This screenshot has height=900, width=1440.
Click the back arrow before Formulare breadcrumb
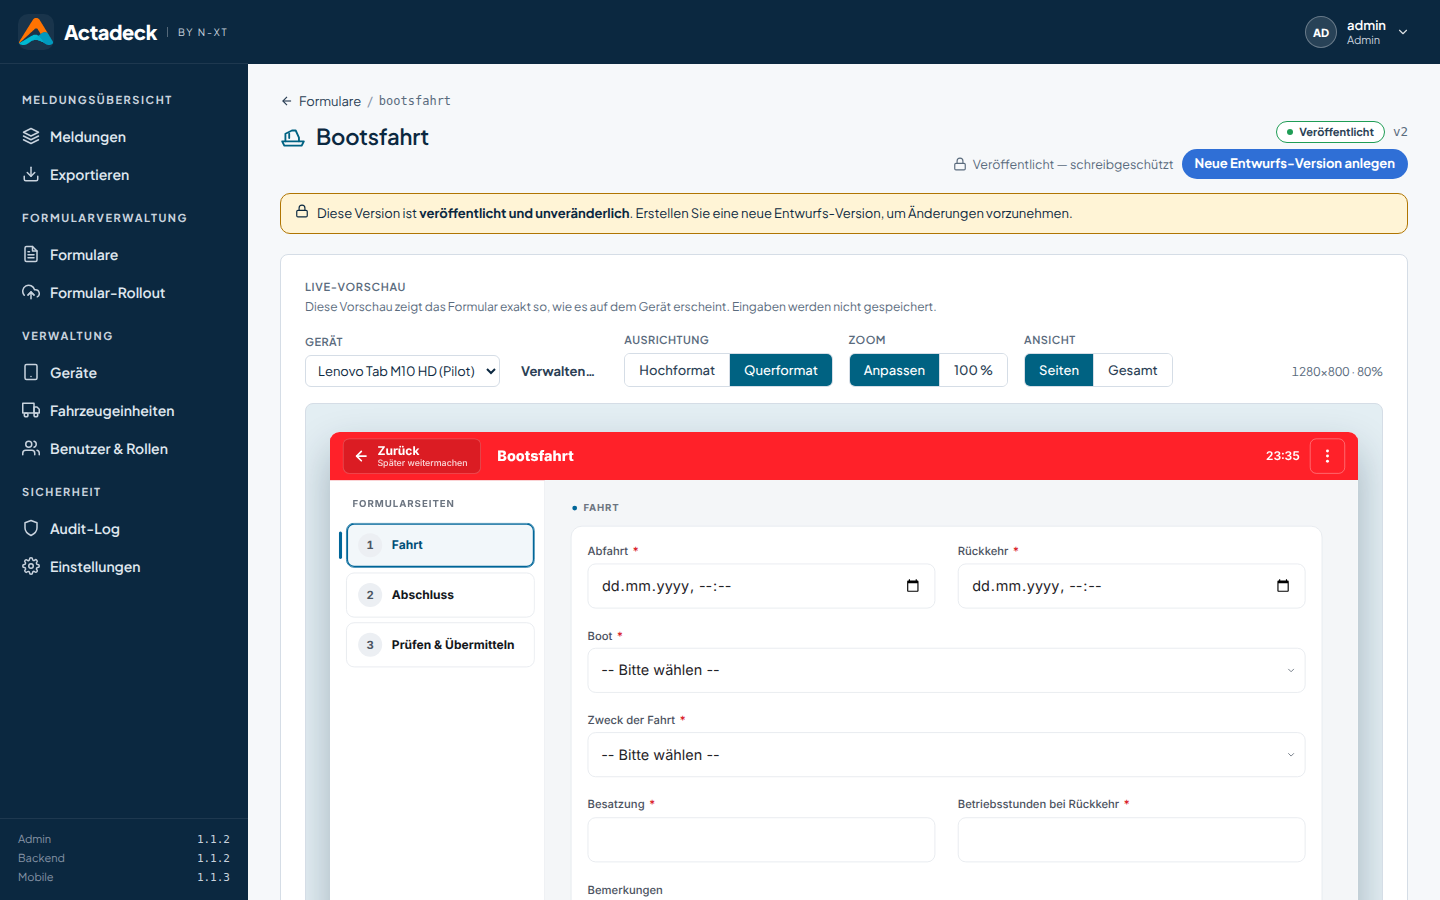[287, 101]
